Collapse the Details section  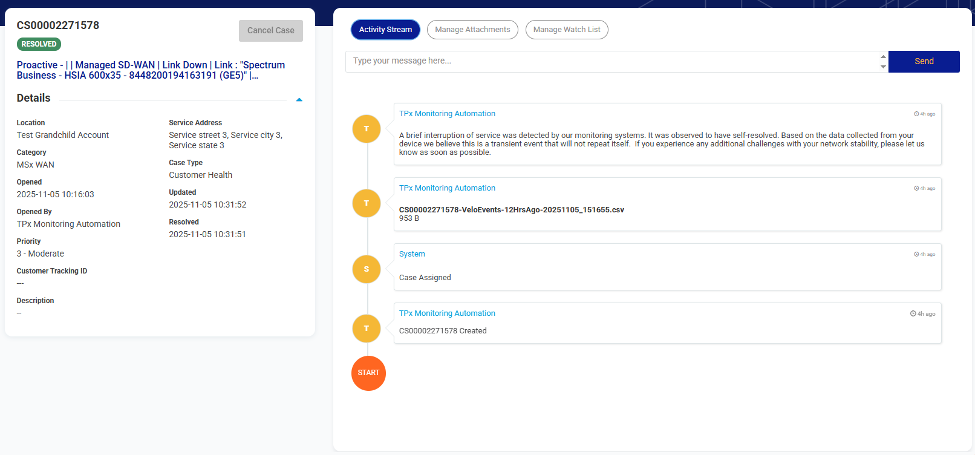299,100
